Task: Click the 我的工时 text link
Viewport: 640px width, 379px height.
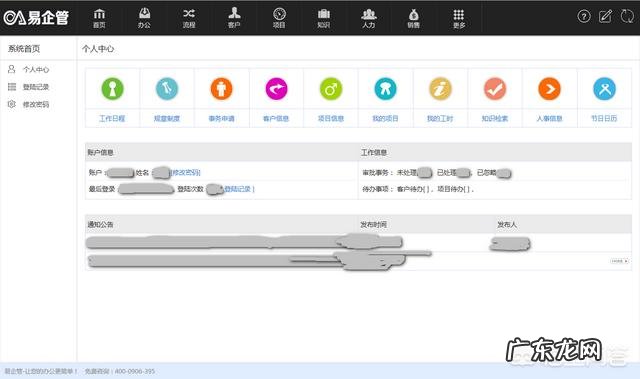Action: pos(440,118)
